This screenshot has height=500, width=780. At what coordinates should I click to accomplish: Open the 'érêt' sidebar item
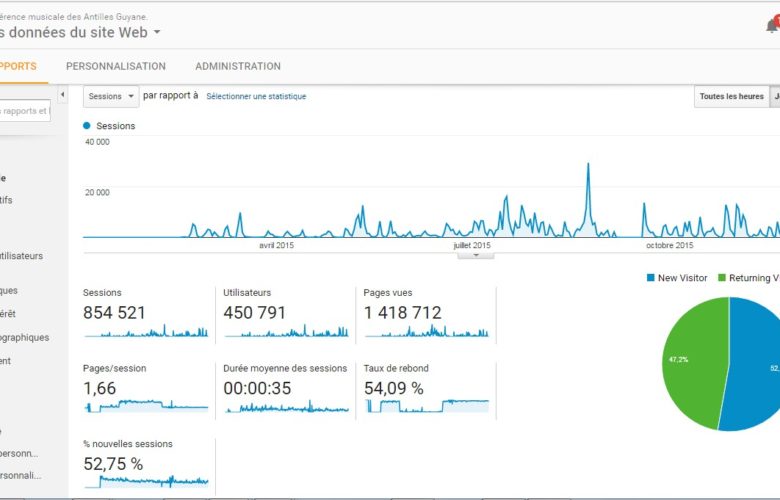(8, 314)
